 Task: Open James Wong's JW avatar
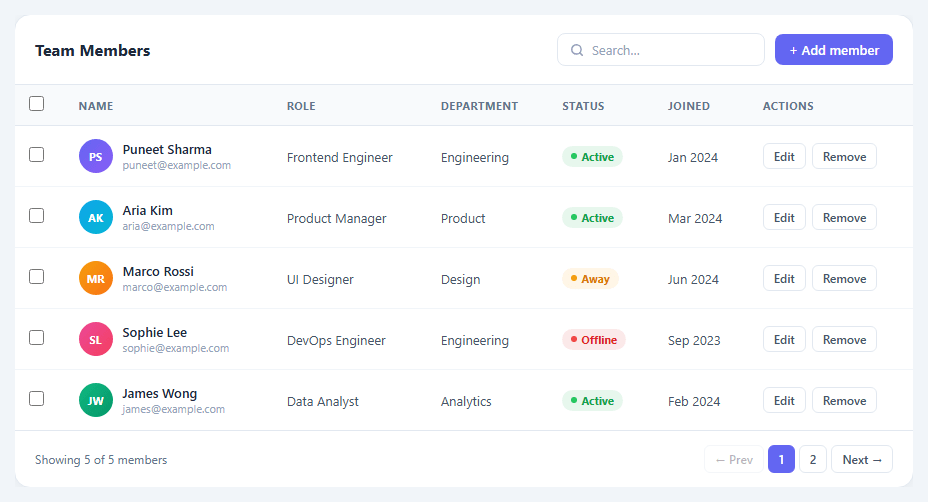click(96, 400)
